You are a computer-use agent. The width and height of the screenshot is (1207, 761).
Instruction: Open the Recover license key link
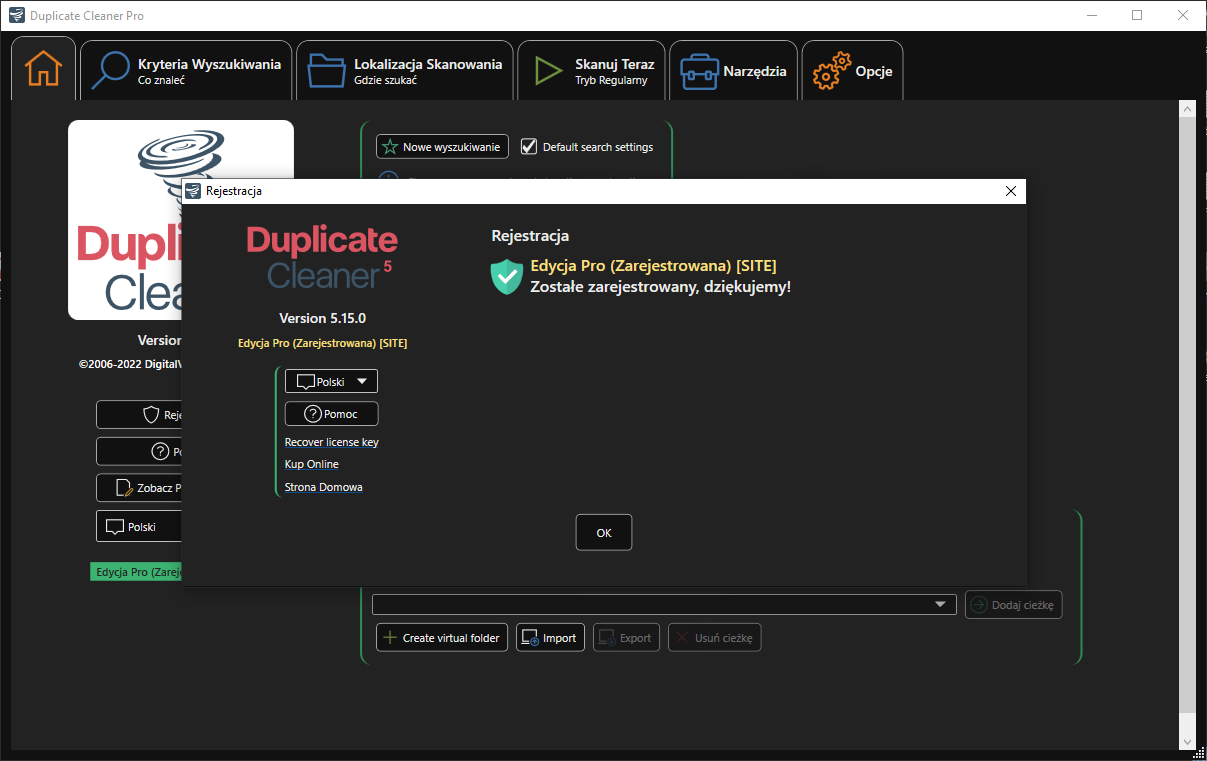[331, 442]
